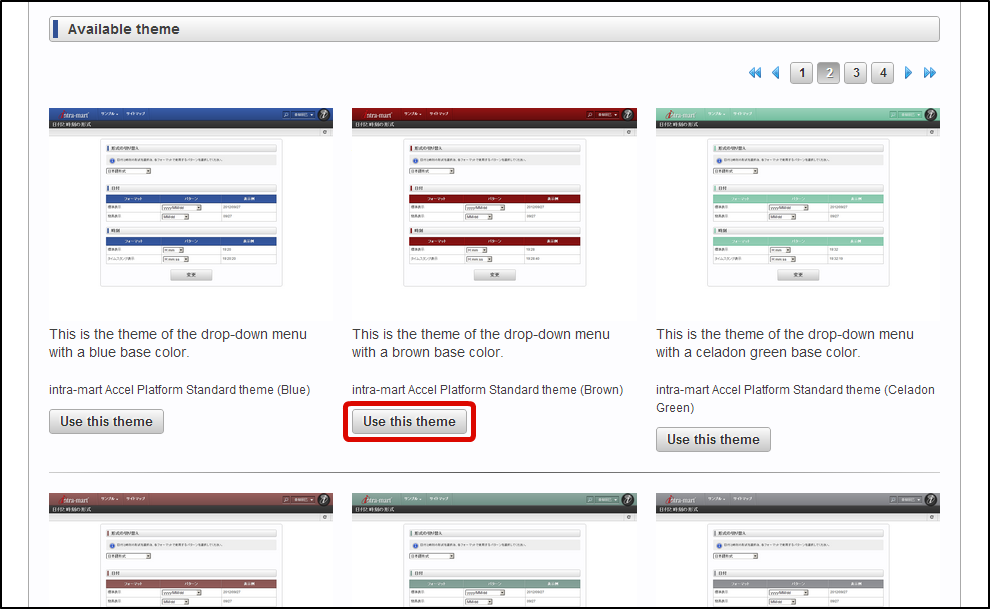Go to the previous themes page
The image size is (990, 609).
pyautogui.click(x=776, y=73)
